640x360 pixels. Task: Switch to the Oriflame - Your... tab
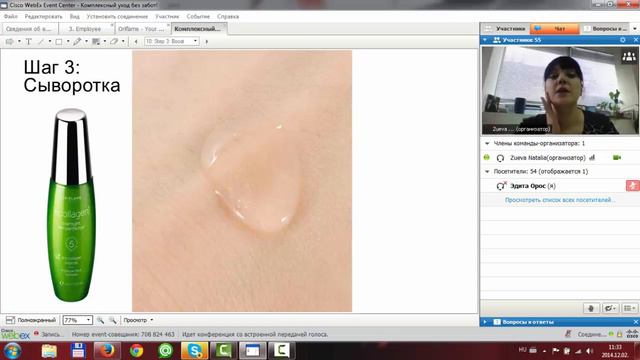(x=143, y=29)
